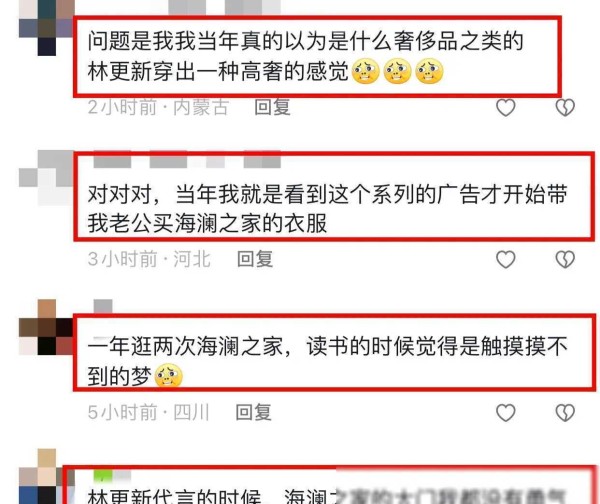Select the comment about 带我老公买海澜之家
Image resolution: width=600 pixels, height=504 pixels.
point(334,196)
